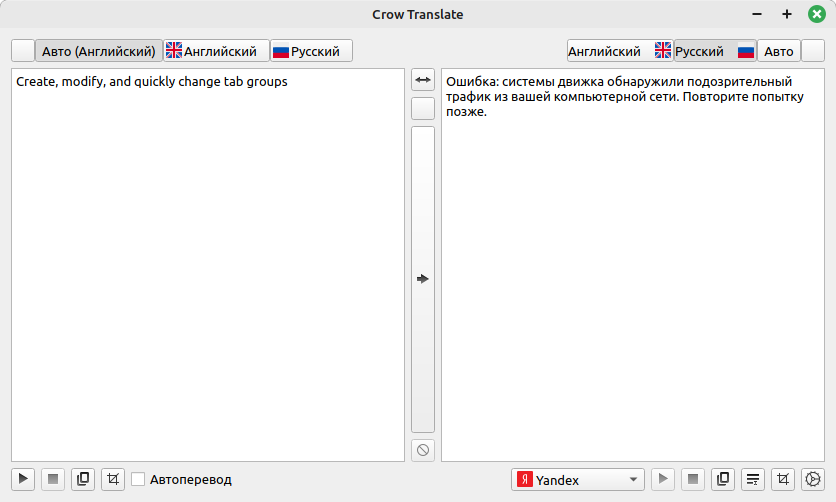Viewport: 836px width, 502px height.
Task: Copy all translation info icon
Action: coord(754,480)
